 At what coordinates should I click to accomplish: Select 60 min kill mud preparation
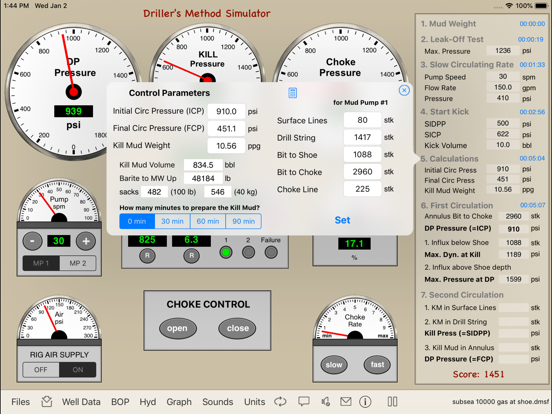pyautogui.click(x=208, y=221)
